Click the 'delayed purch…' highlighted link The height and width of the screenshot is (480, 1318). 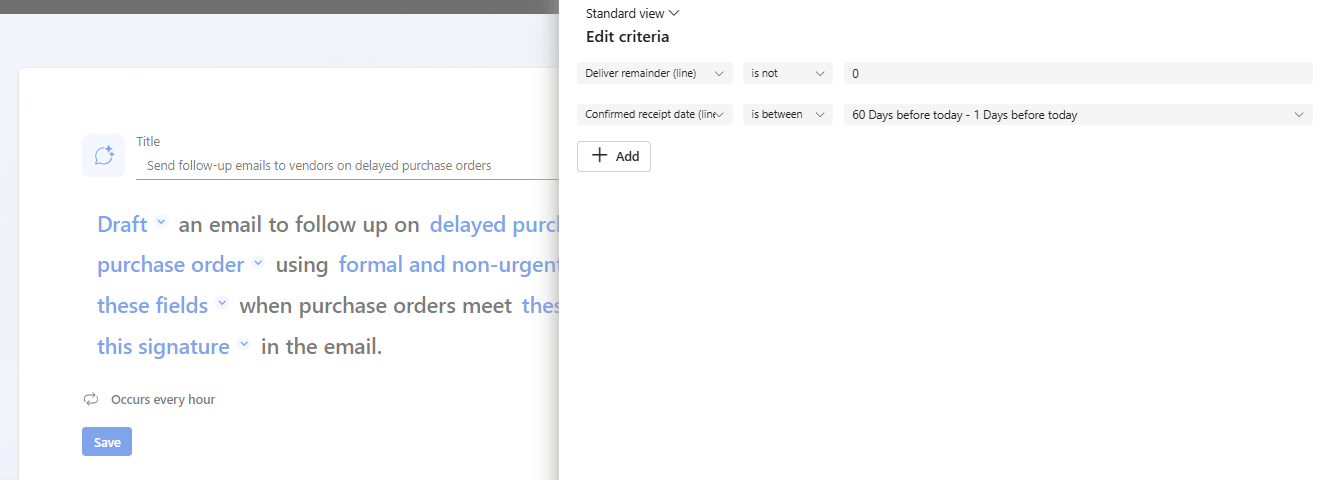point(493,224)
